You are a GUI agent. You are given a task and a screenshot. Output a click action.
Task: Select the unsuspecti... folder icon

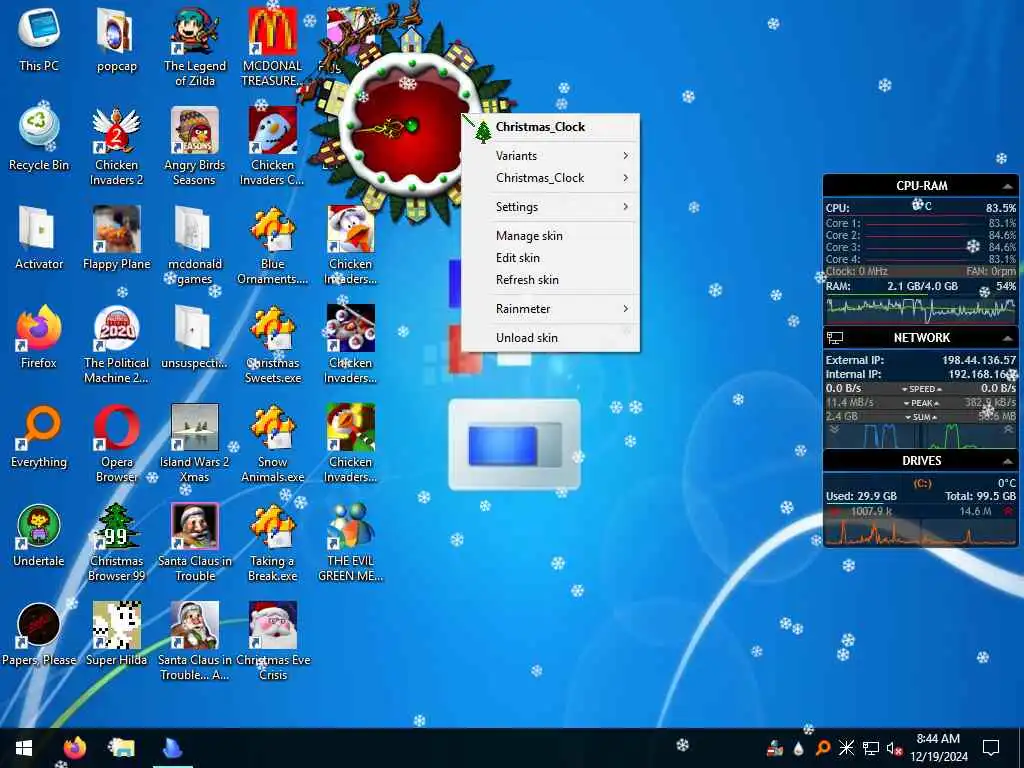click(195, 337)
